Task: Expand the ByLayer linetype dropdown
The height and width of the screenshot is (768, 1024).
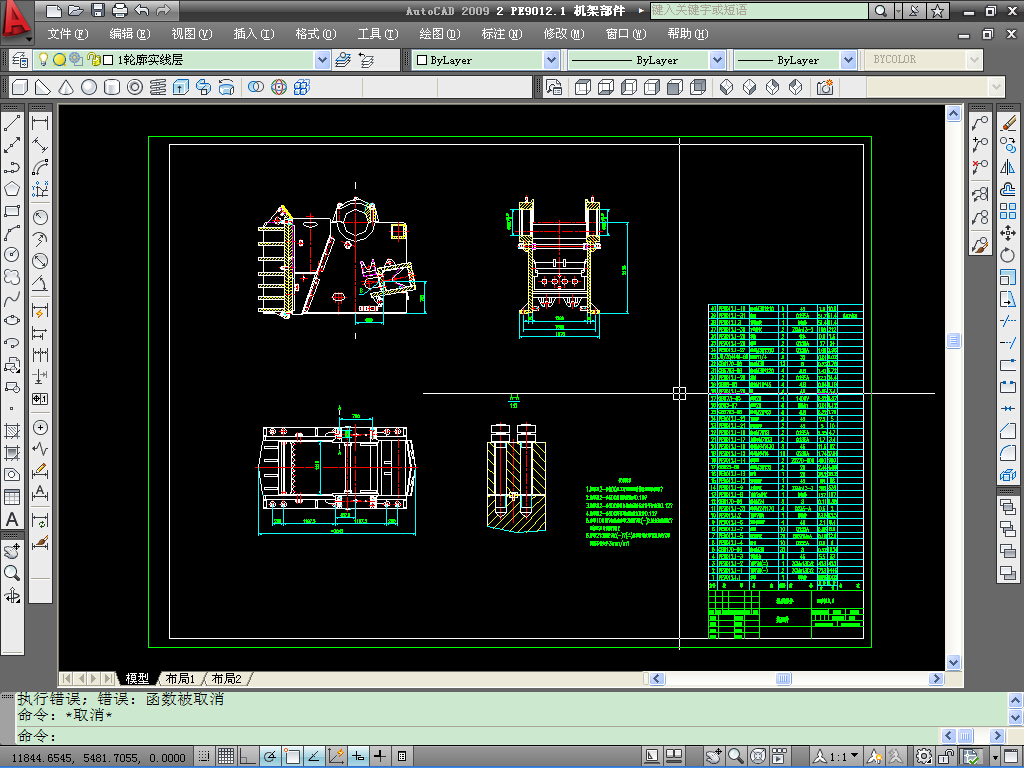Action: (717, 60)
